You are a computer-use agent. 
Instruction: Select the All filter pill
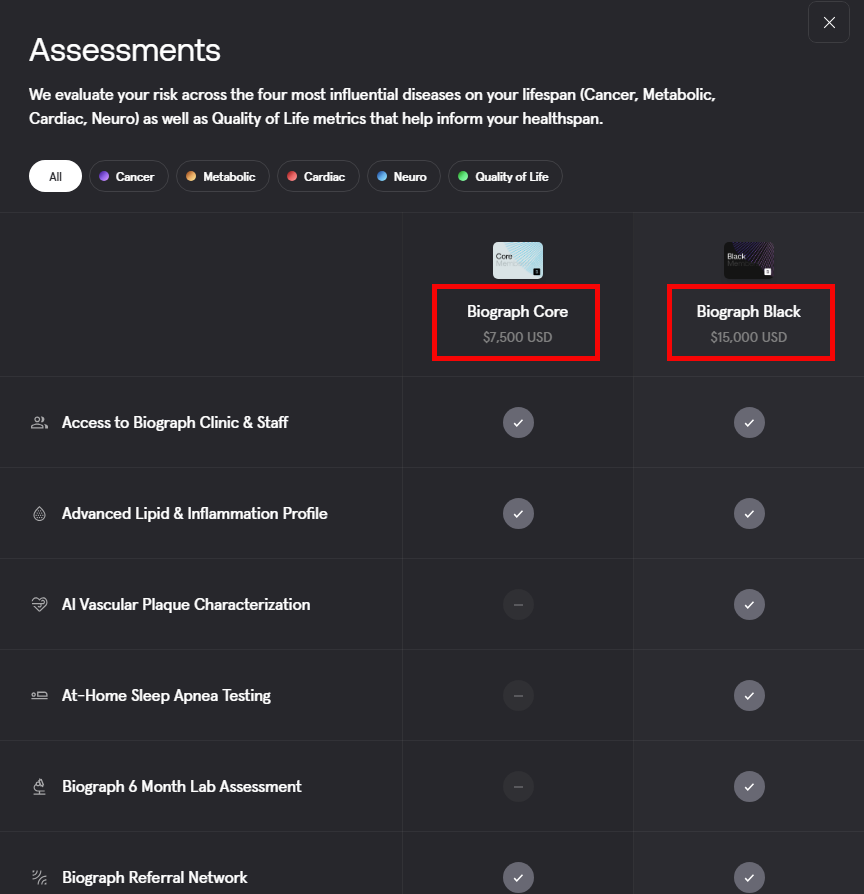pos(55,176)
